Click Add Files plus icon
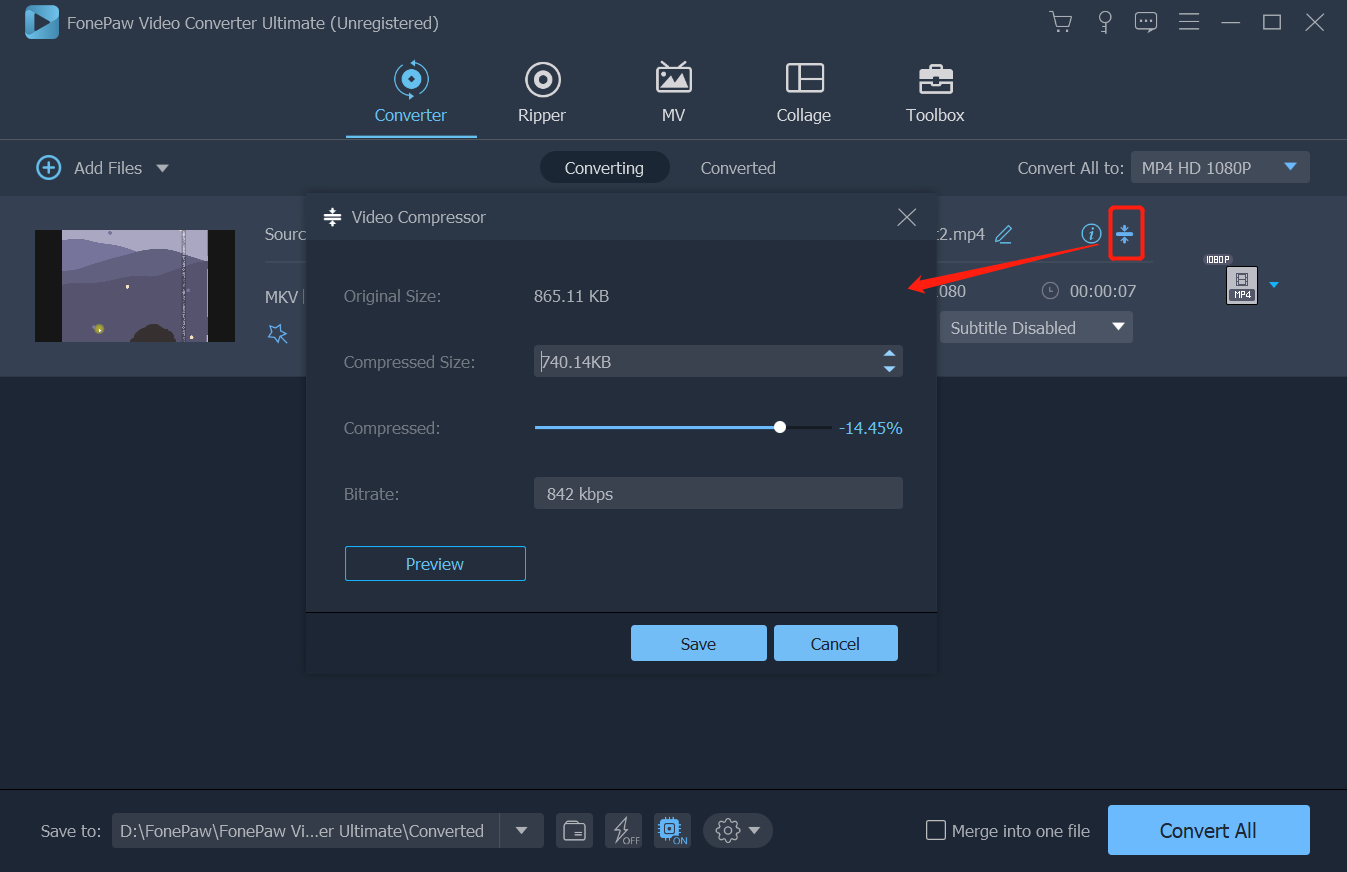 pos(48,168)
